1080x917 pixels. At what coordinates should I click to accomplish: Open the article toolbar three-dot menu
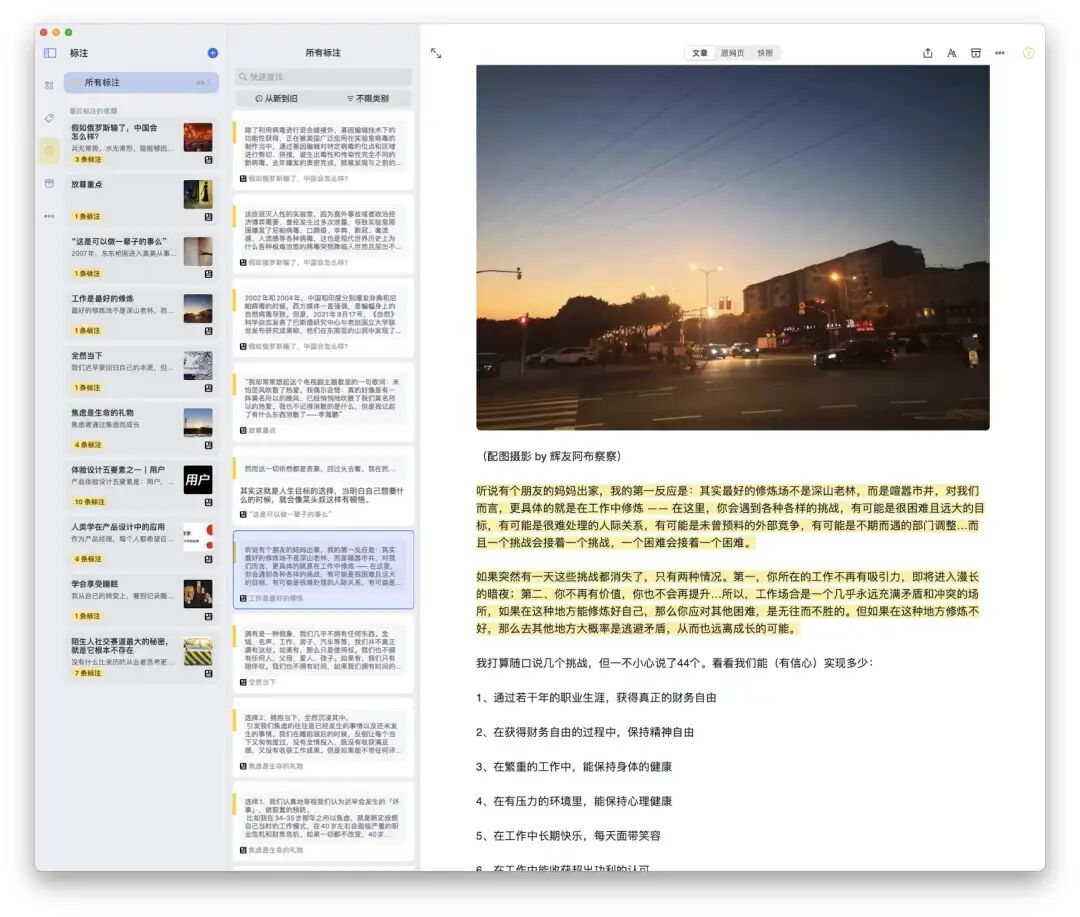click(999, 53)
